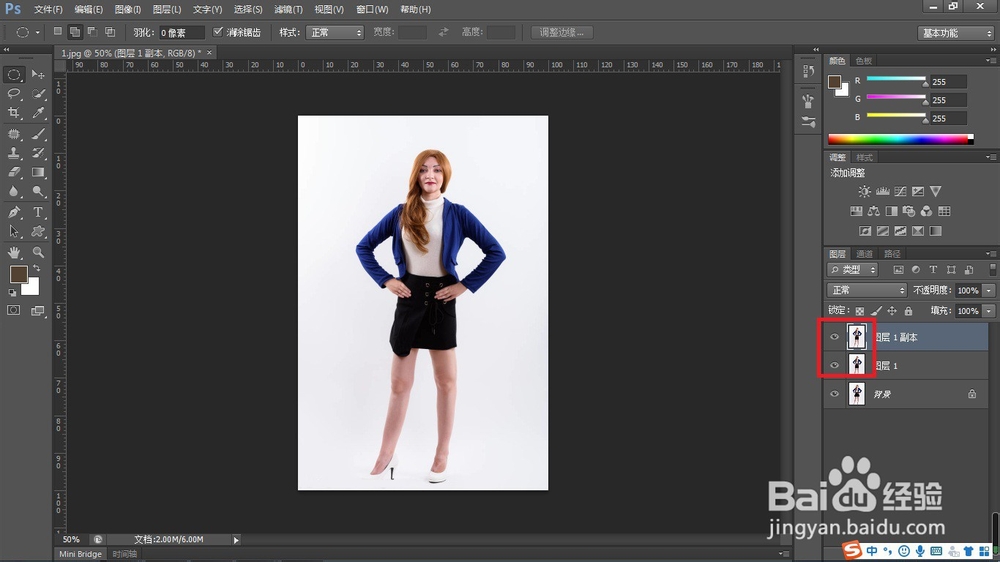
Task: Open the Mini Bridge panel tab
Action: coord(80,554)
